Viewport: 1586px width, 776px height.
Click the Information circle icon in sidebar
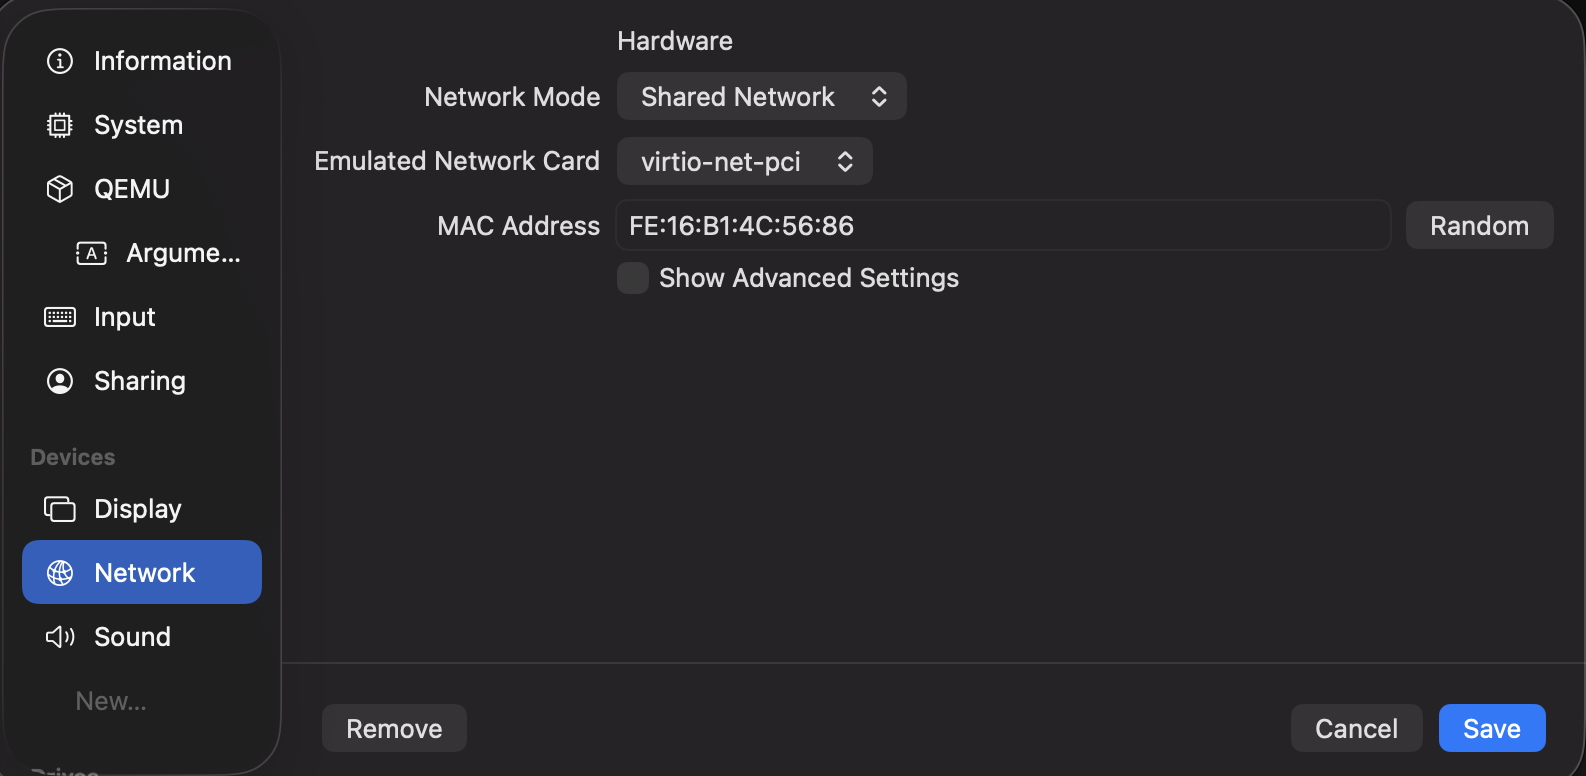pos(60,61)
